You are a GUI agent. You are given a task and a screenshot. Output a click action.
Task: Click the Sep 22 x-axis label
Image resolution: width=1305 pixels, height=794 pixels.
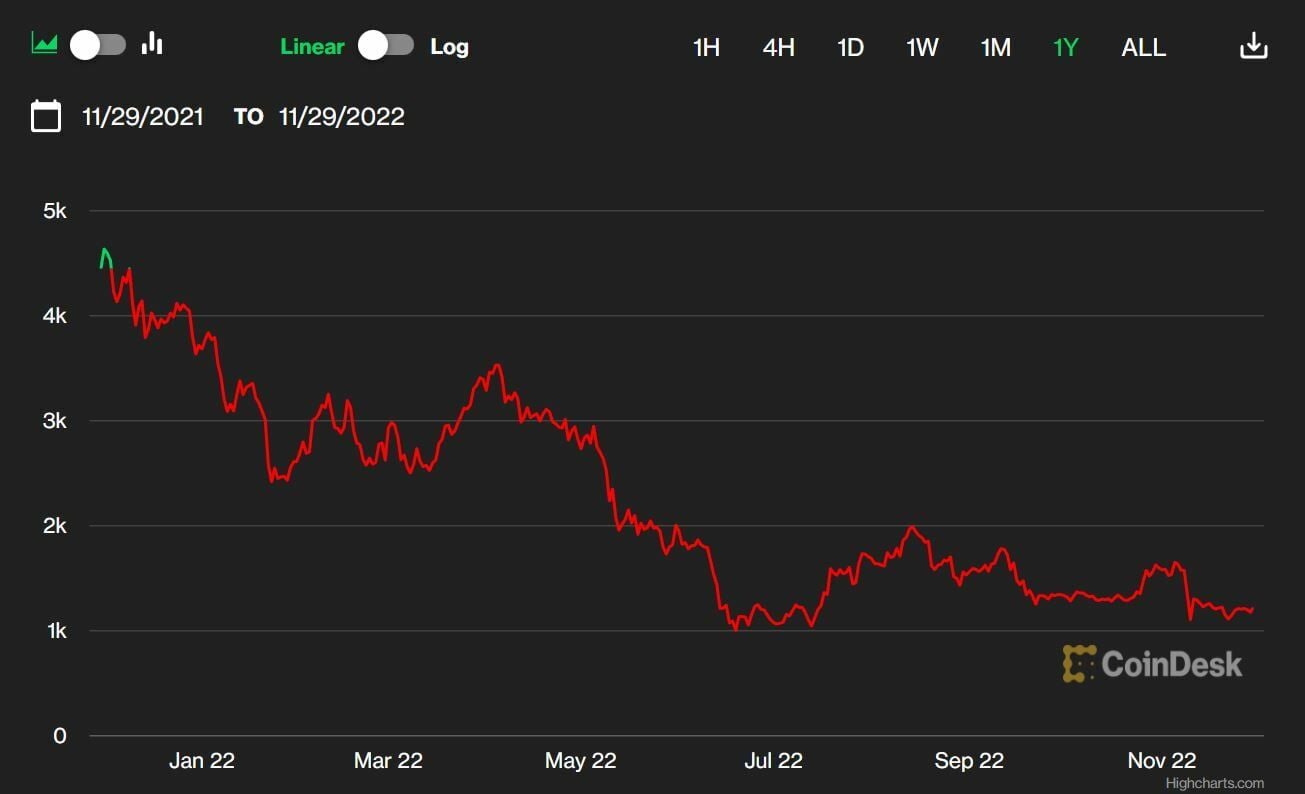(x=969, y=761)
